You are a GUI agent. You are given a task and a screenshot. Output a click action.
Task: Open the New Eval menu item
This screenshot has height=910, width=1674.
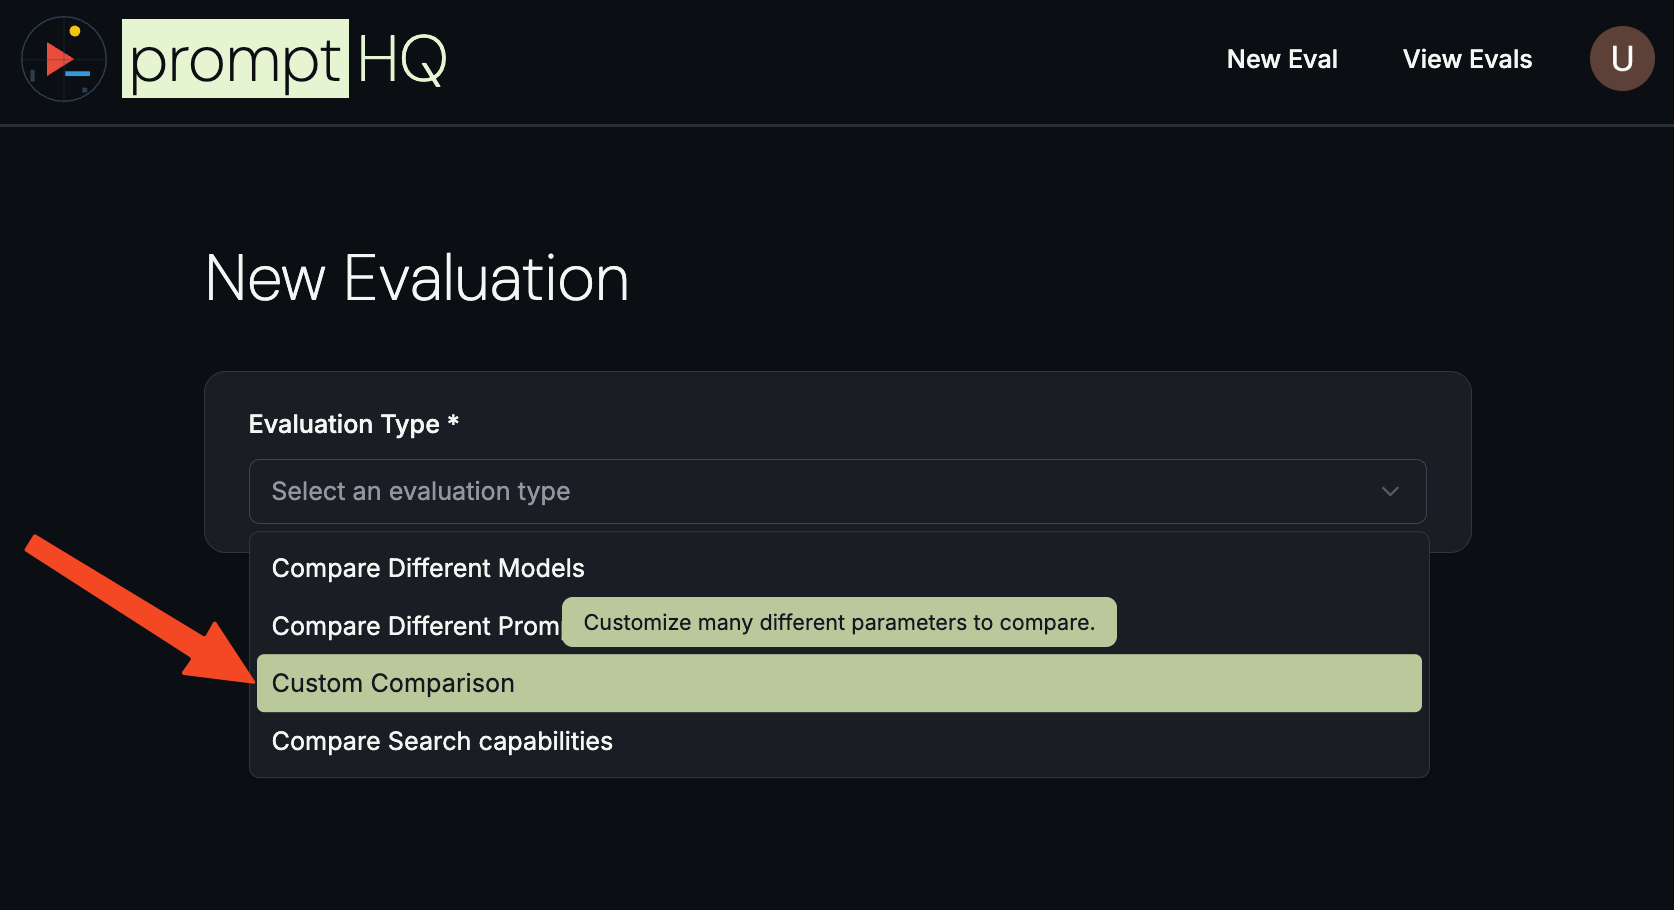tap(1282, 59)
